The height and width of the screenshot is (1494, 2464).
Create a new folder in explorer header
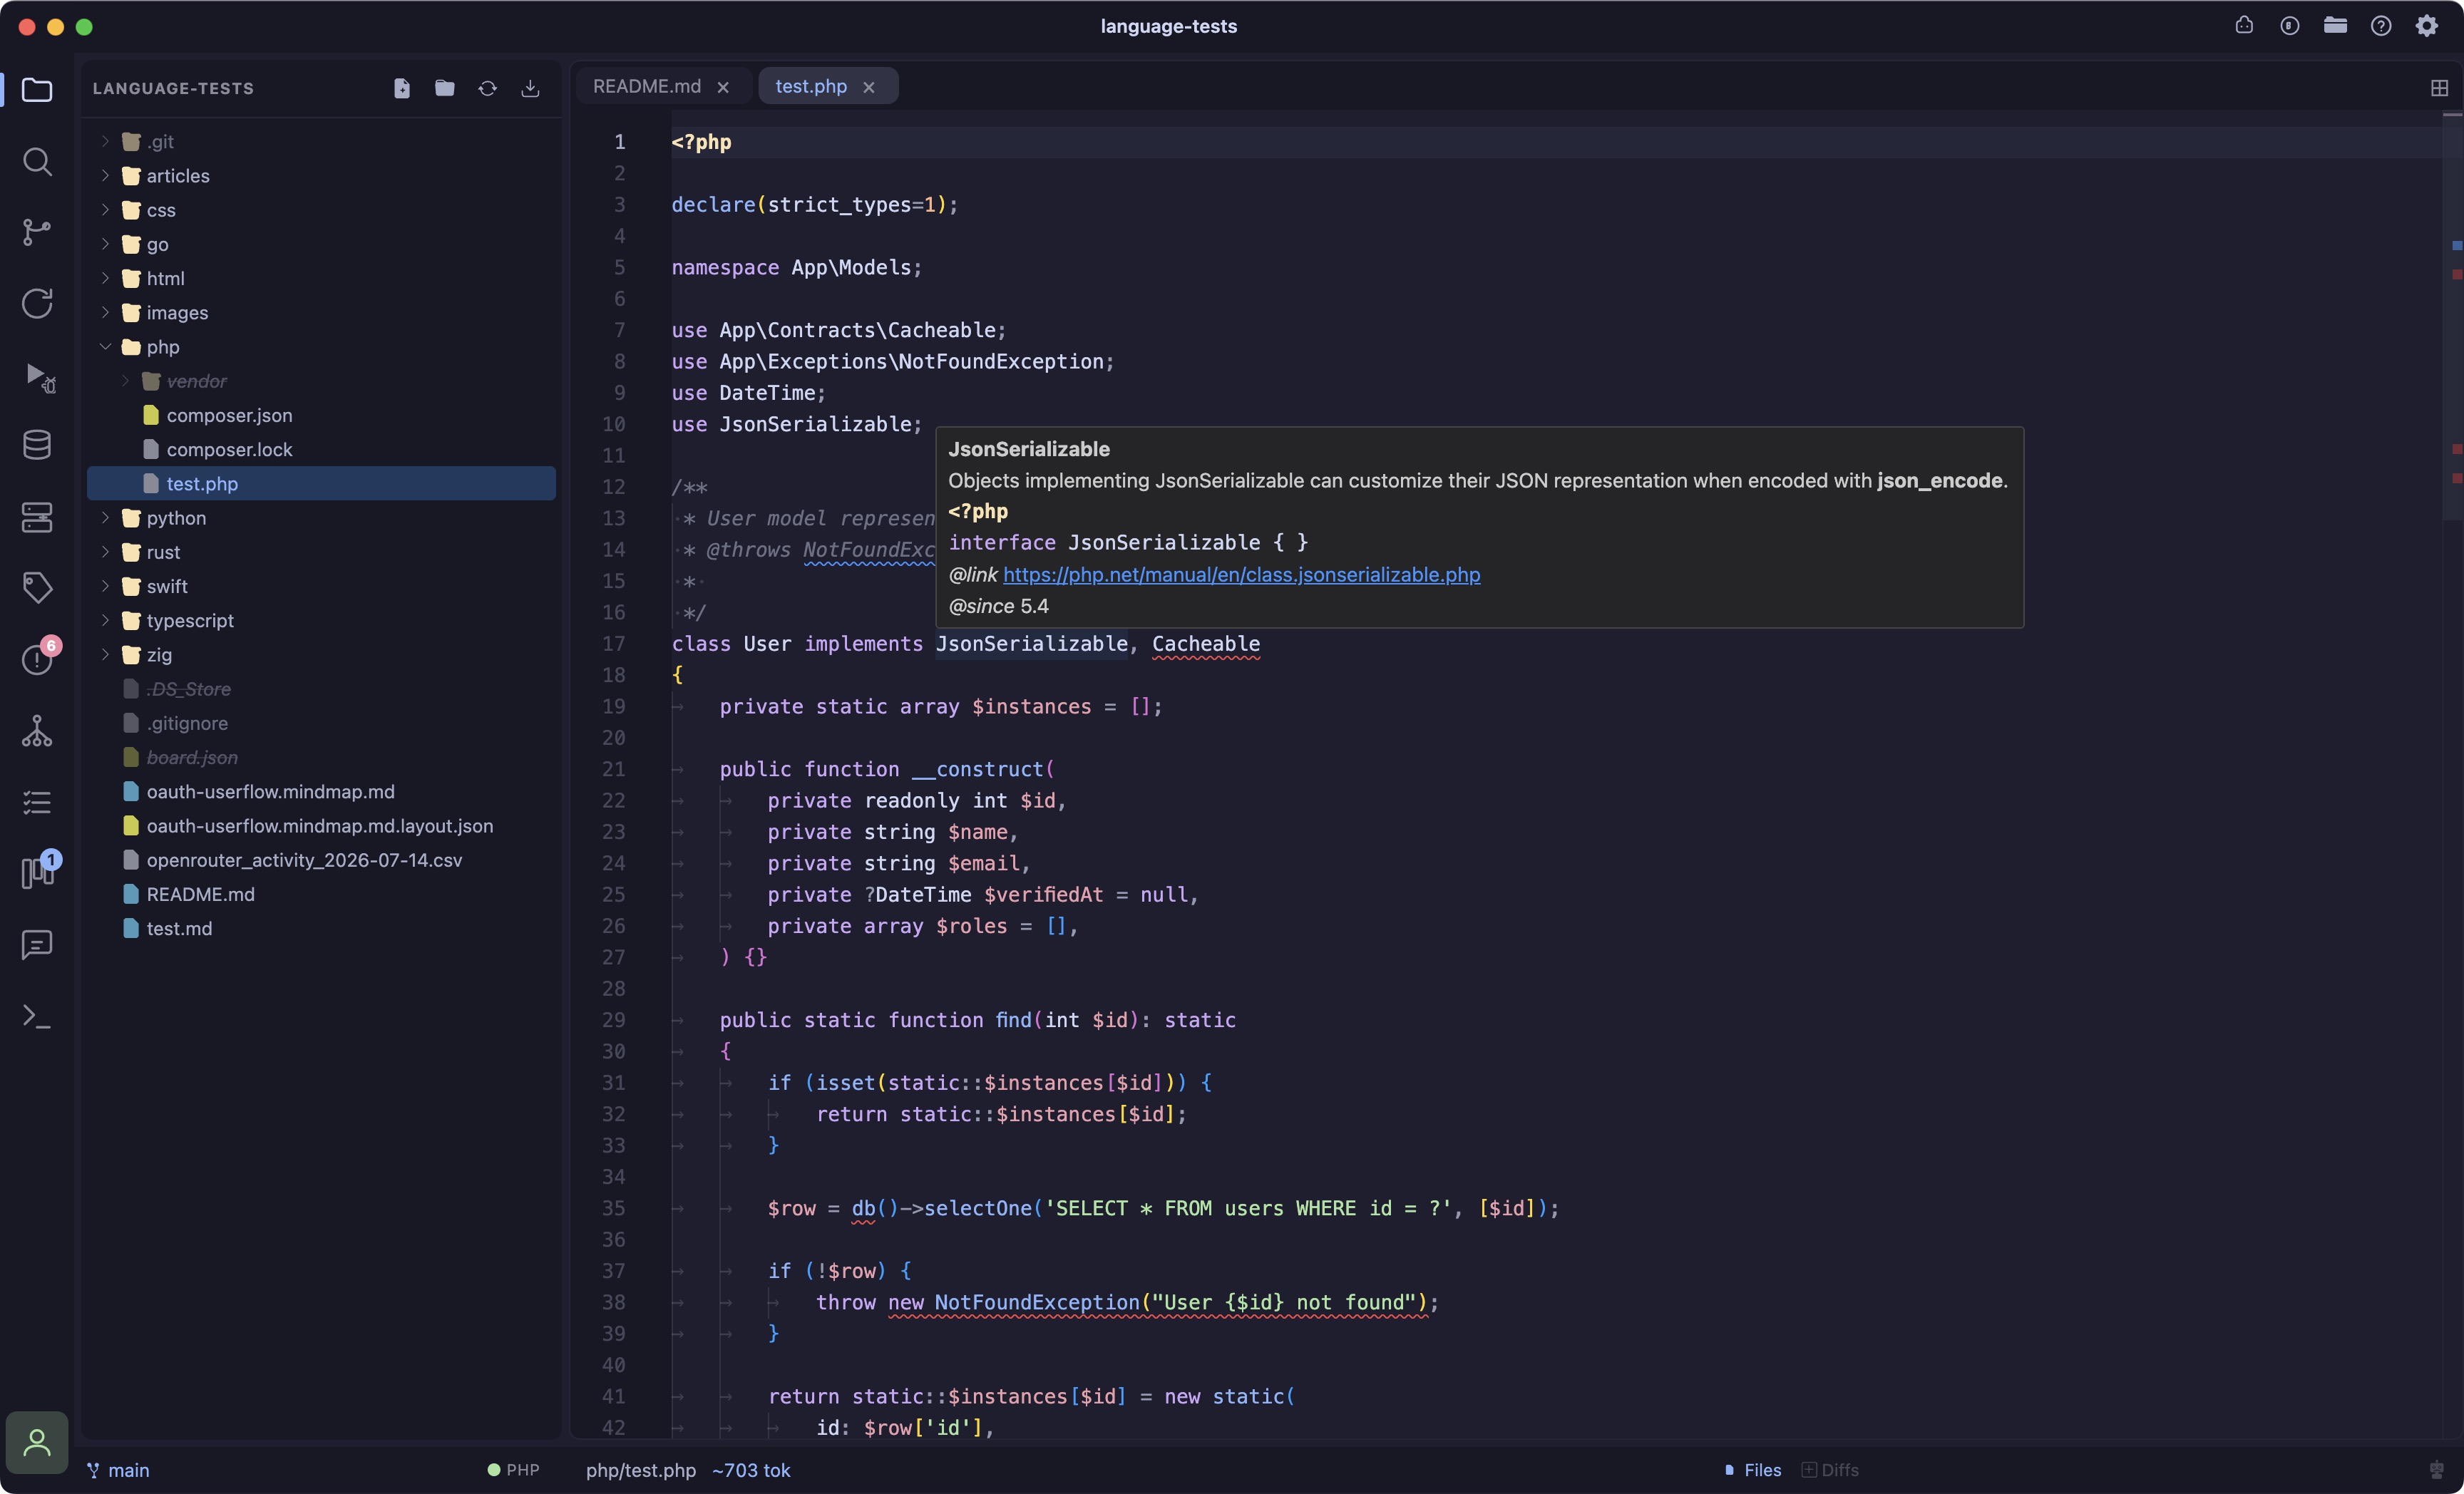click(x=445, y=88)
